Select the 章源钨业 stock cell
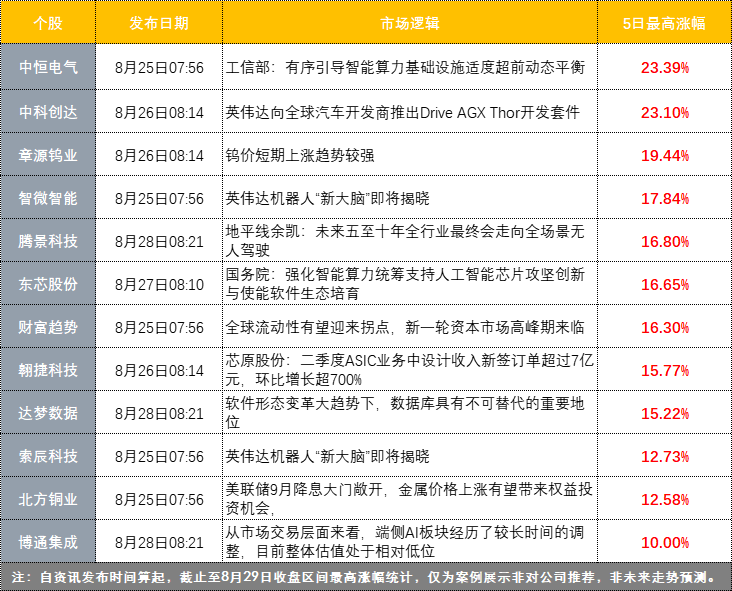This screenshot has width=732, height=591. tap(48, 155)
